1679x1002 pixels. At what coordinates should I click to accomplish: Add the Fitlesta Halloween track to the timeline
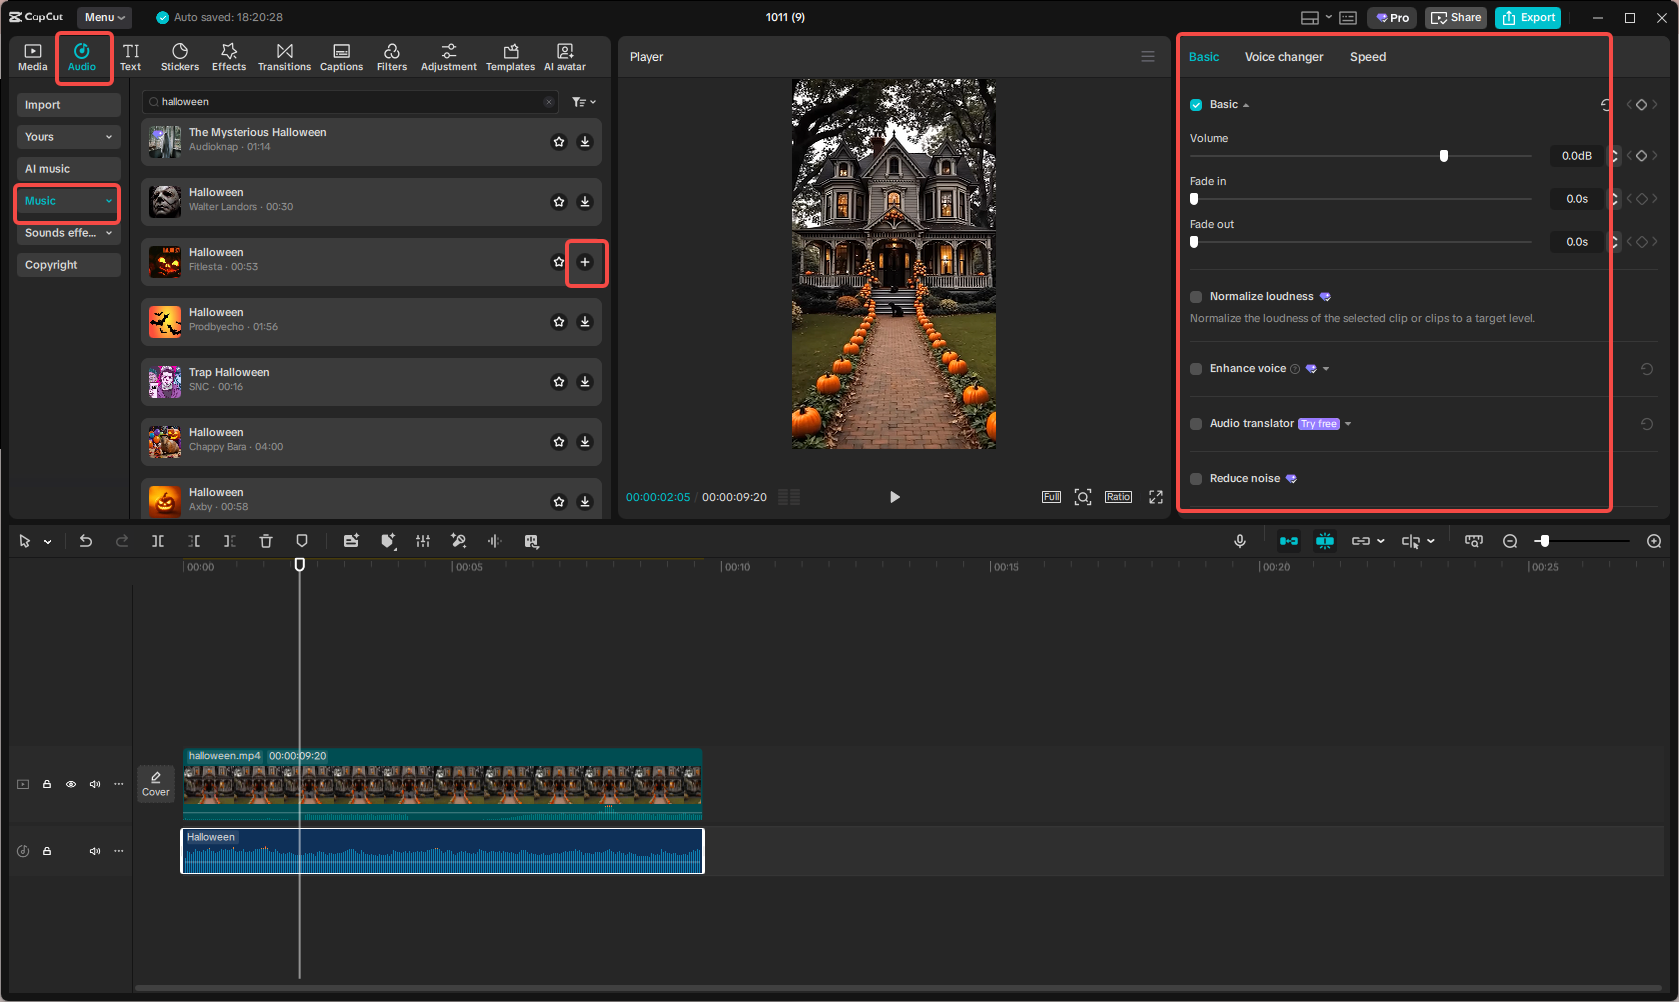pyautogui.click(x=586, y=262)
